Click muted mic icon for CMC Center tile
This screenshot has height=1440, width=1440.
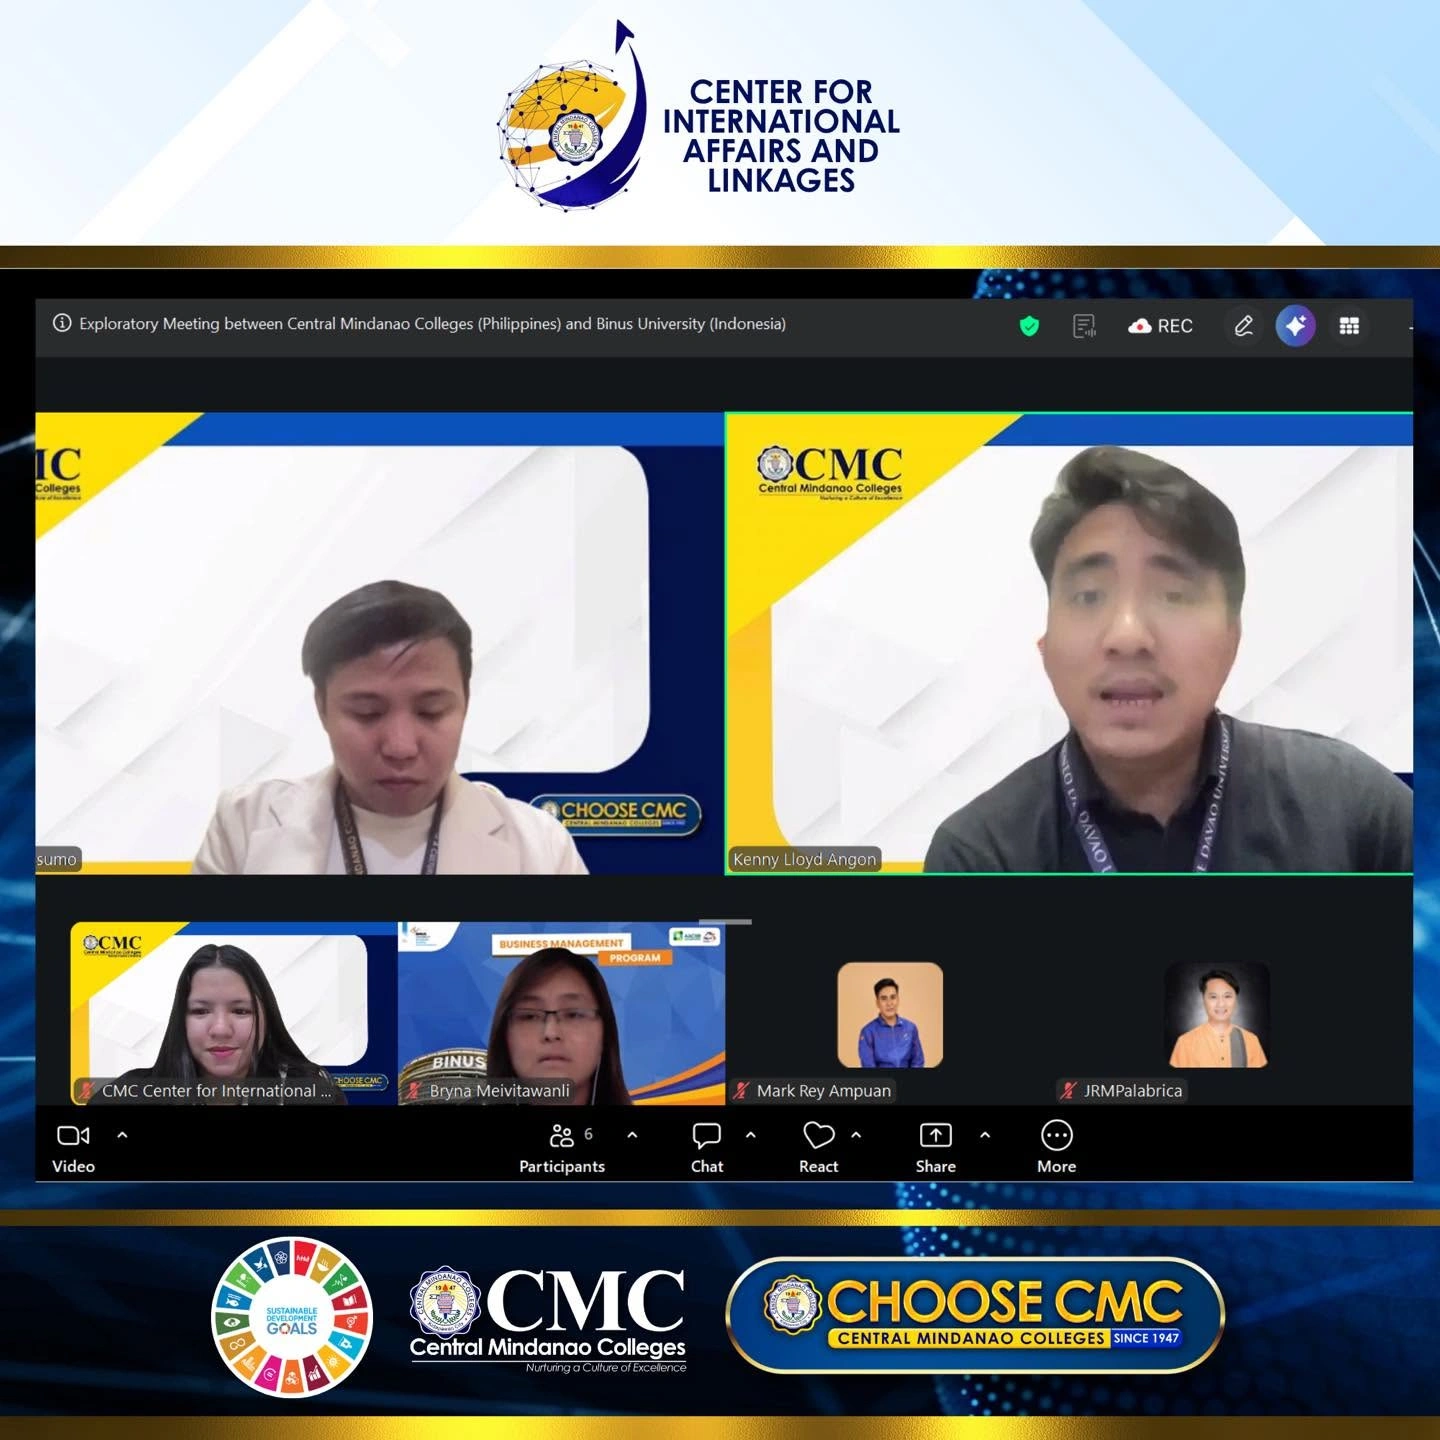coord(87,1090)
